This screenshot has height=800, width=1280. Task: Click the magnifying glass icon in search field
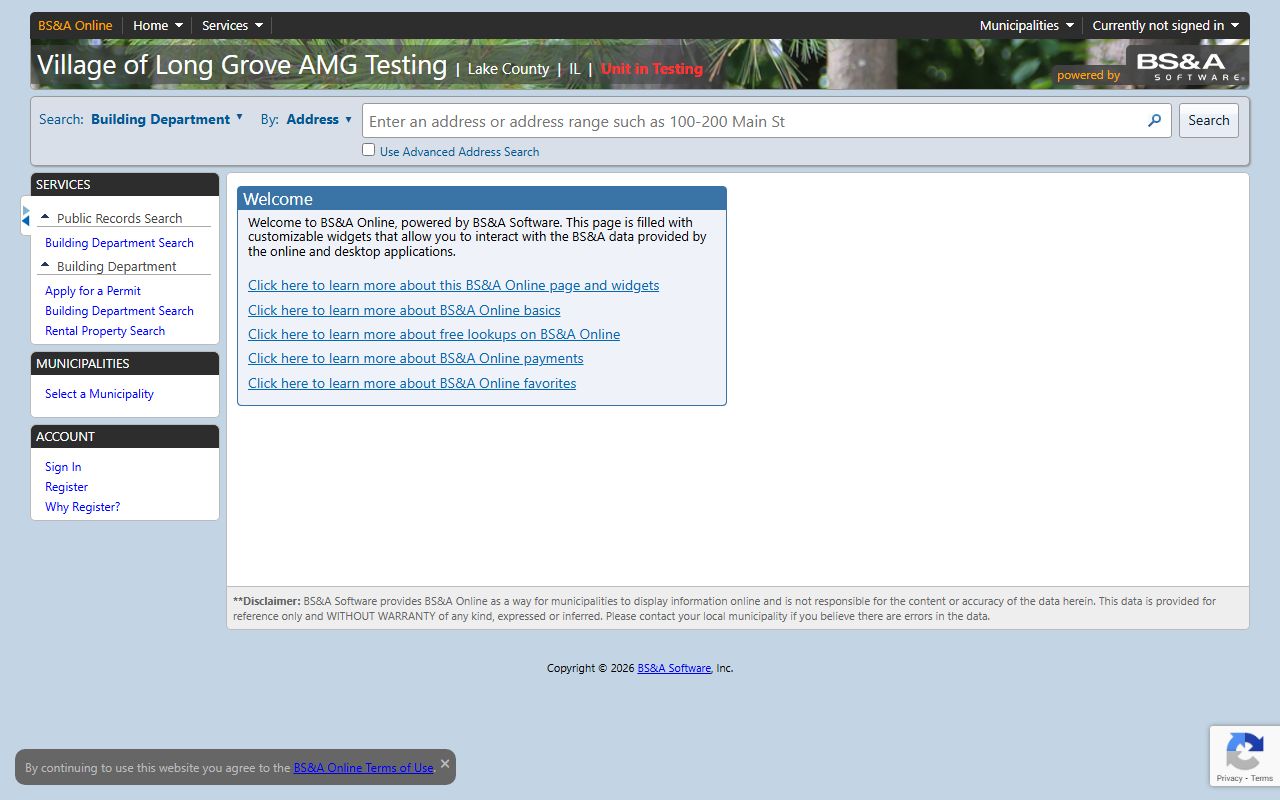1154,121
